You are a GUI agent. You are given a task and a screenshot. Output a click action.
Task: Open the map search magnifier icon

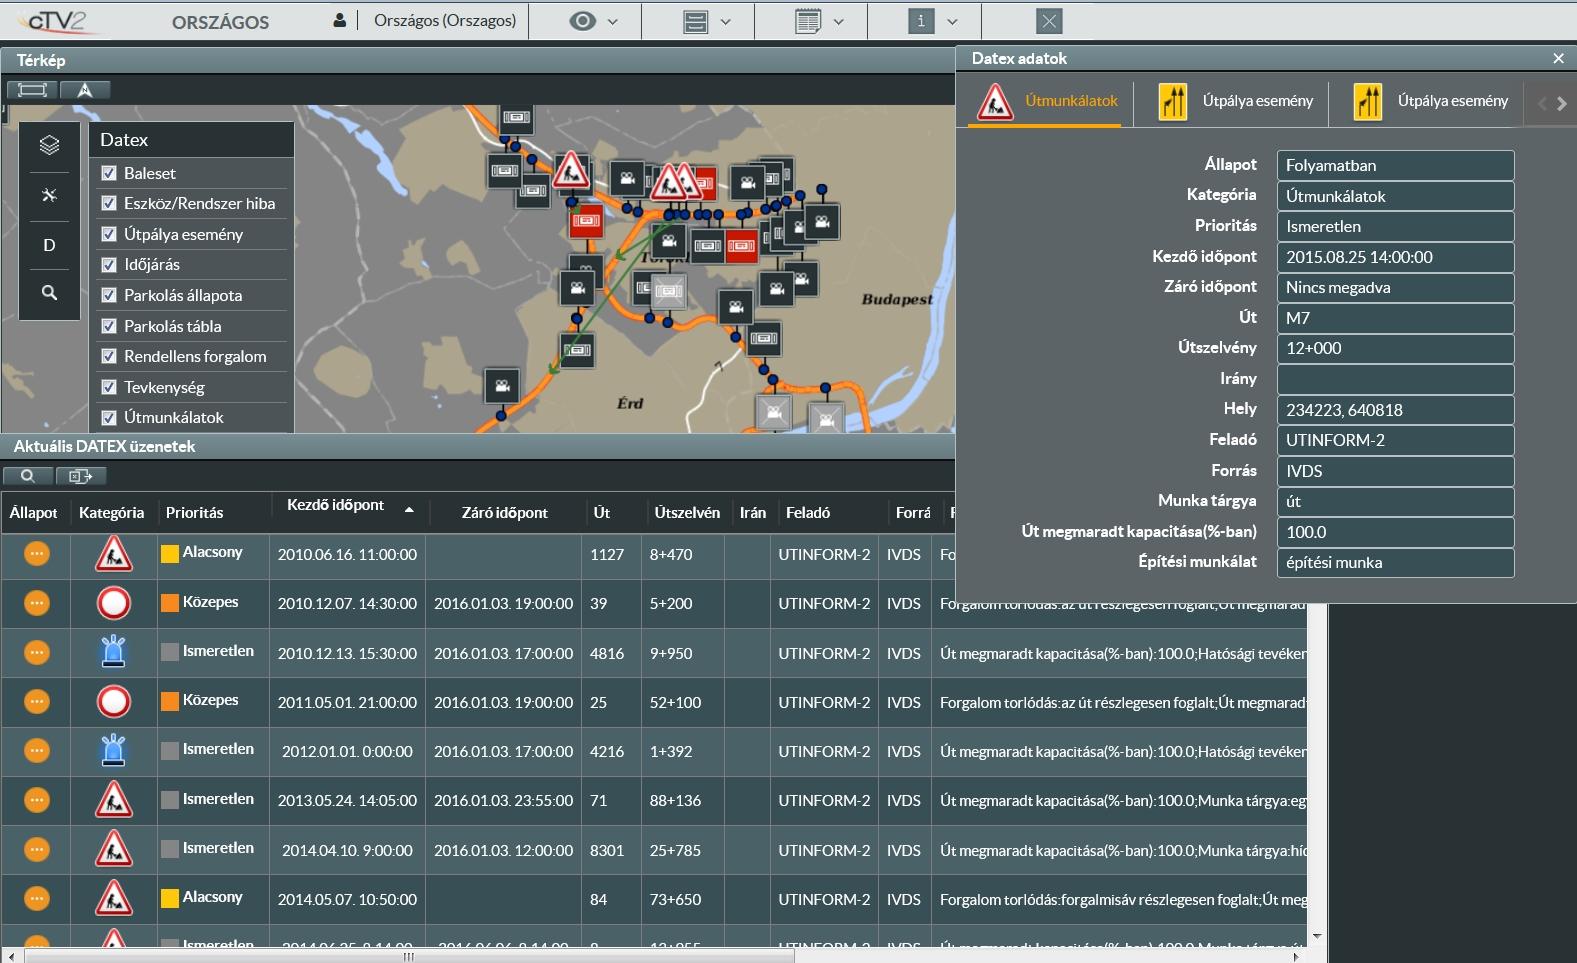pos(49,293)
